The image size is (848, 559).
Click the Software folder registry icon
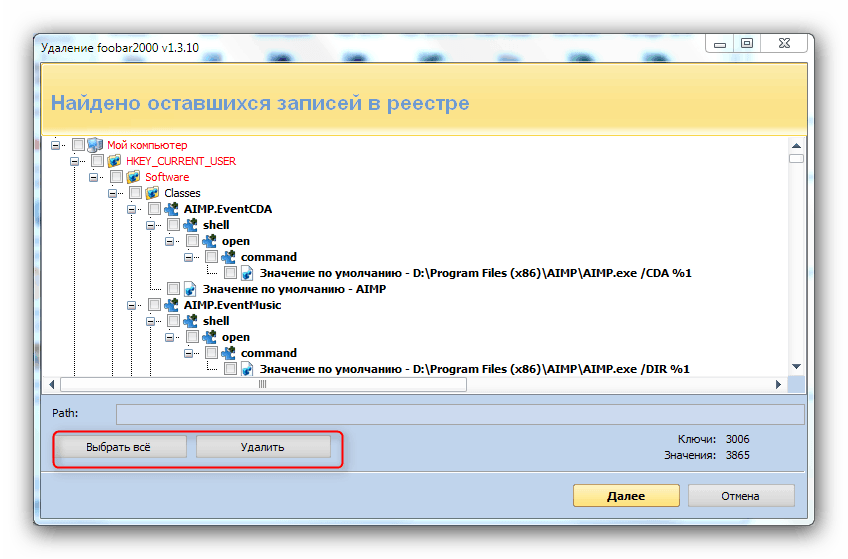coord(133,177)
